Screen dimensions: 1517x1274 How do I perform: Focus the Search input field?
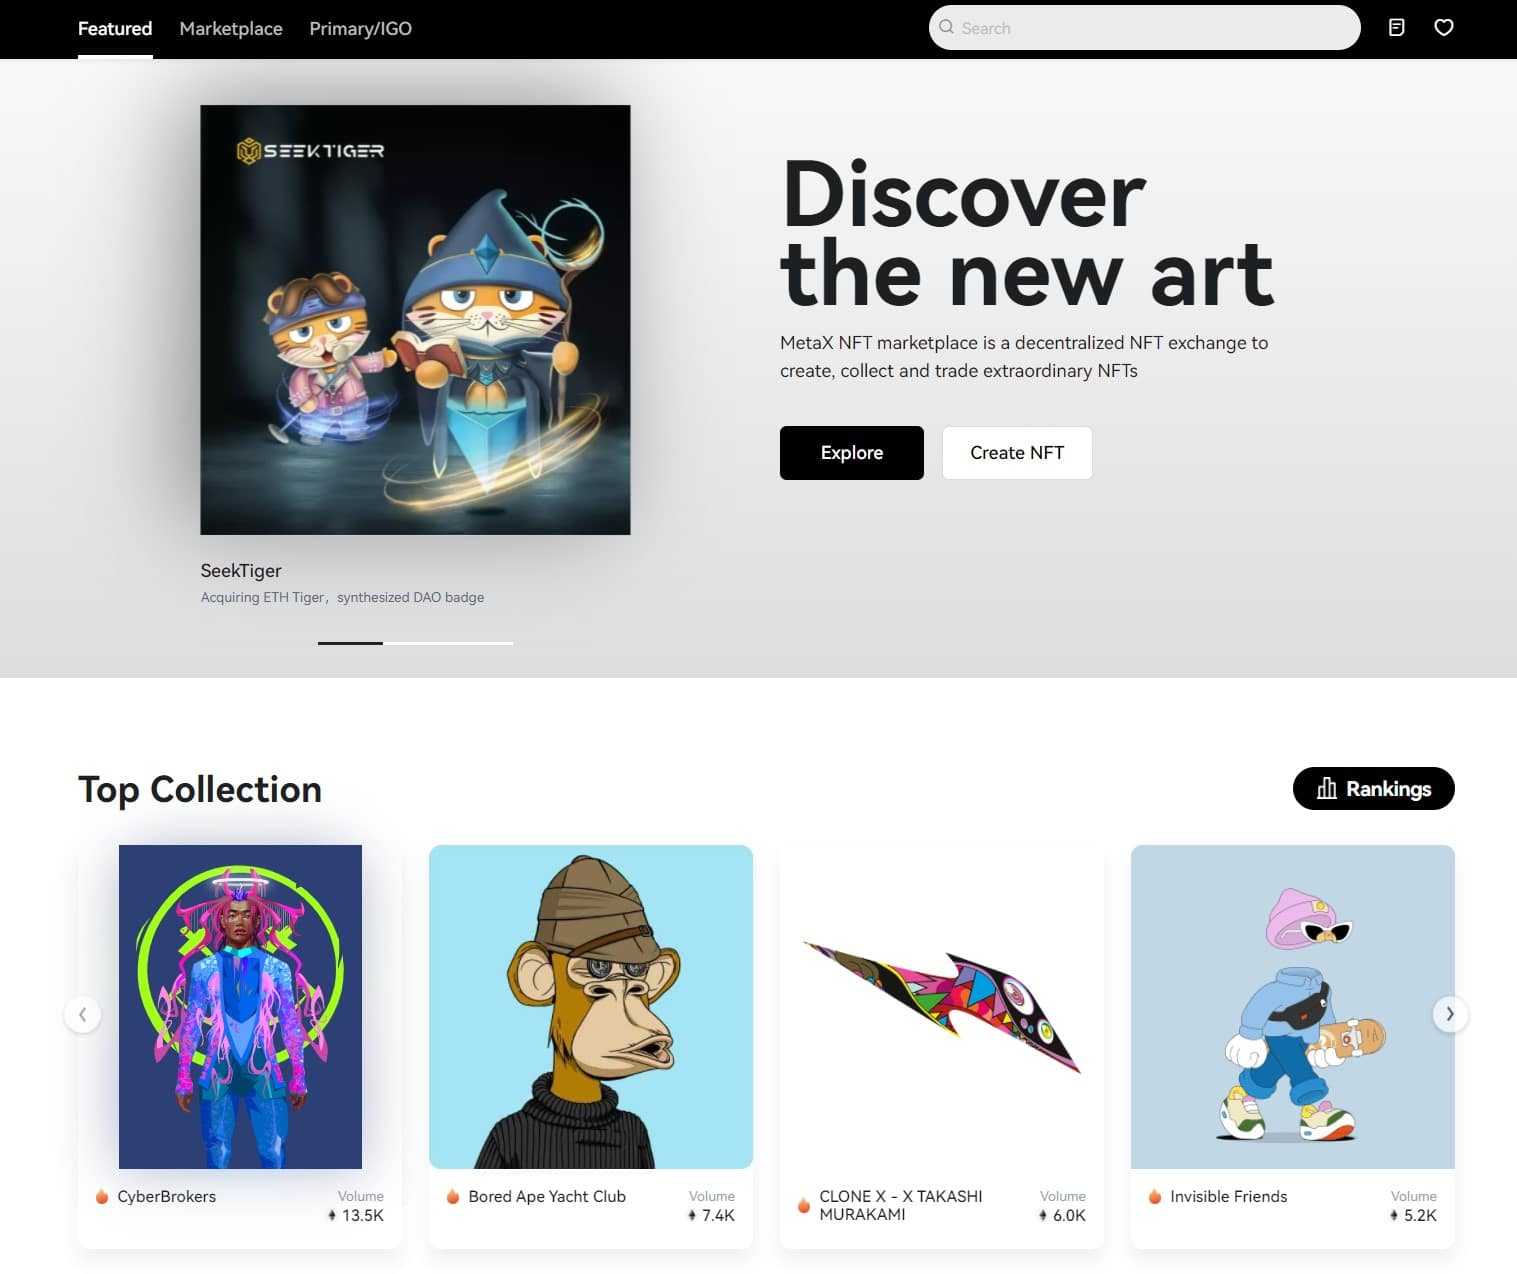pyautogui.click(x=1145, y=28)
